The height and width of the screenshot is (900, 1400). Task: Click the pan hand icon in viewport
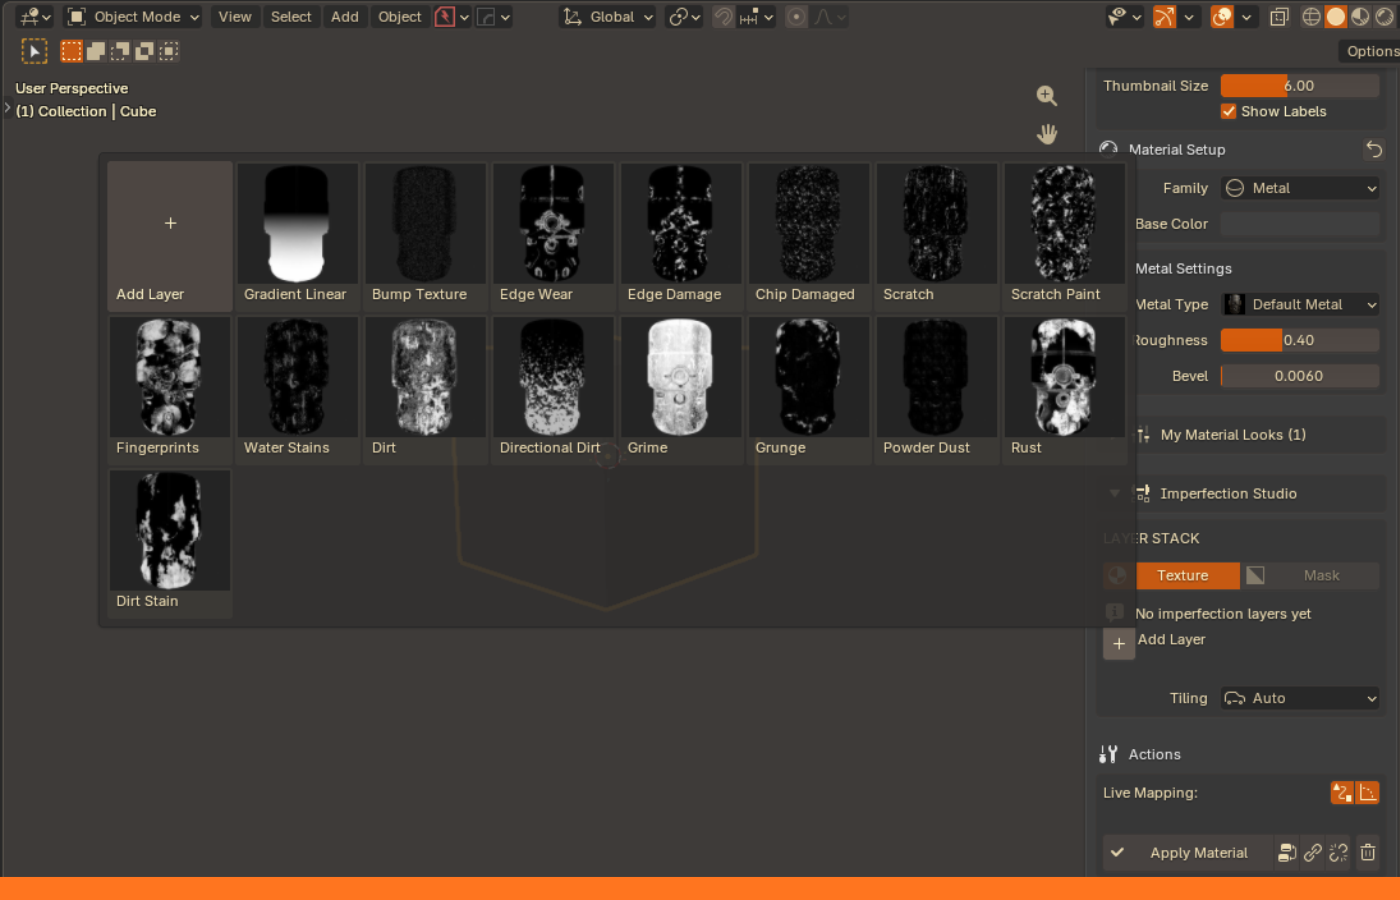1047,134
